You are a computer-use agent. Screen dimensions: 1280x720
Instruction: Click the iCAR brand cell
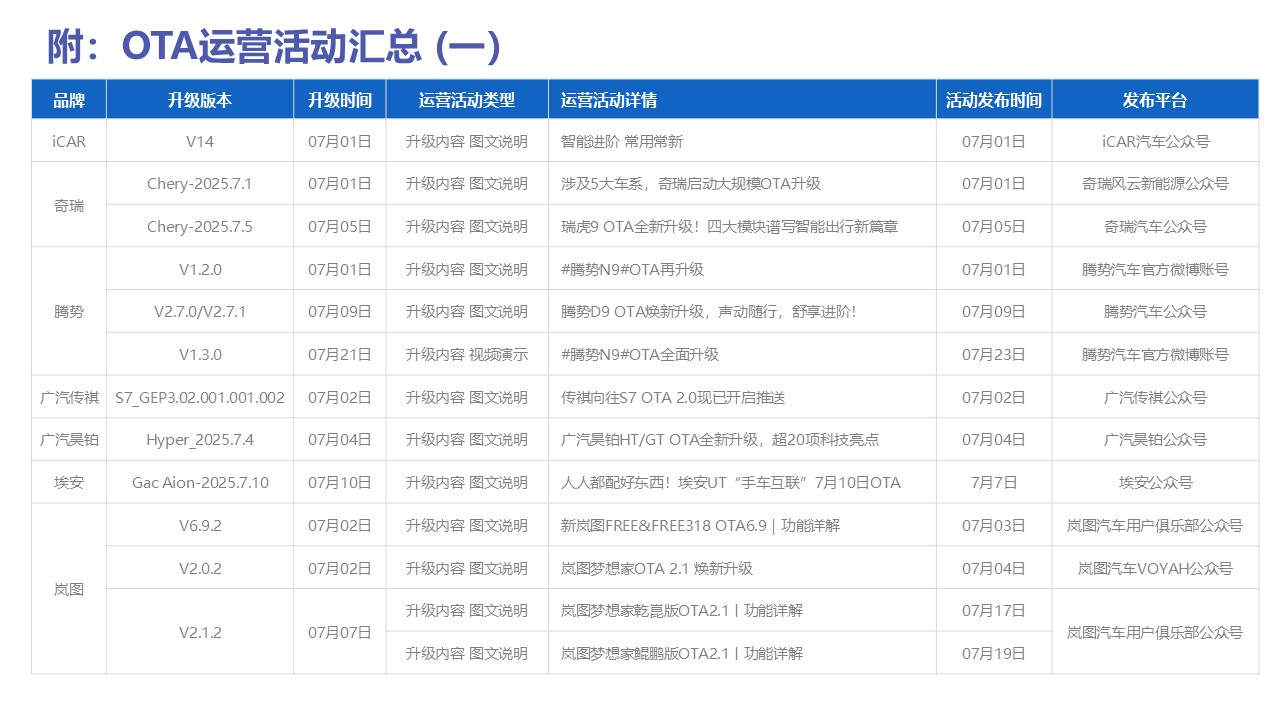[69, 141]
